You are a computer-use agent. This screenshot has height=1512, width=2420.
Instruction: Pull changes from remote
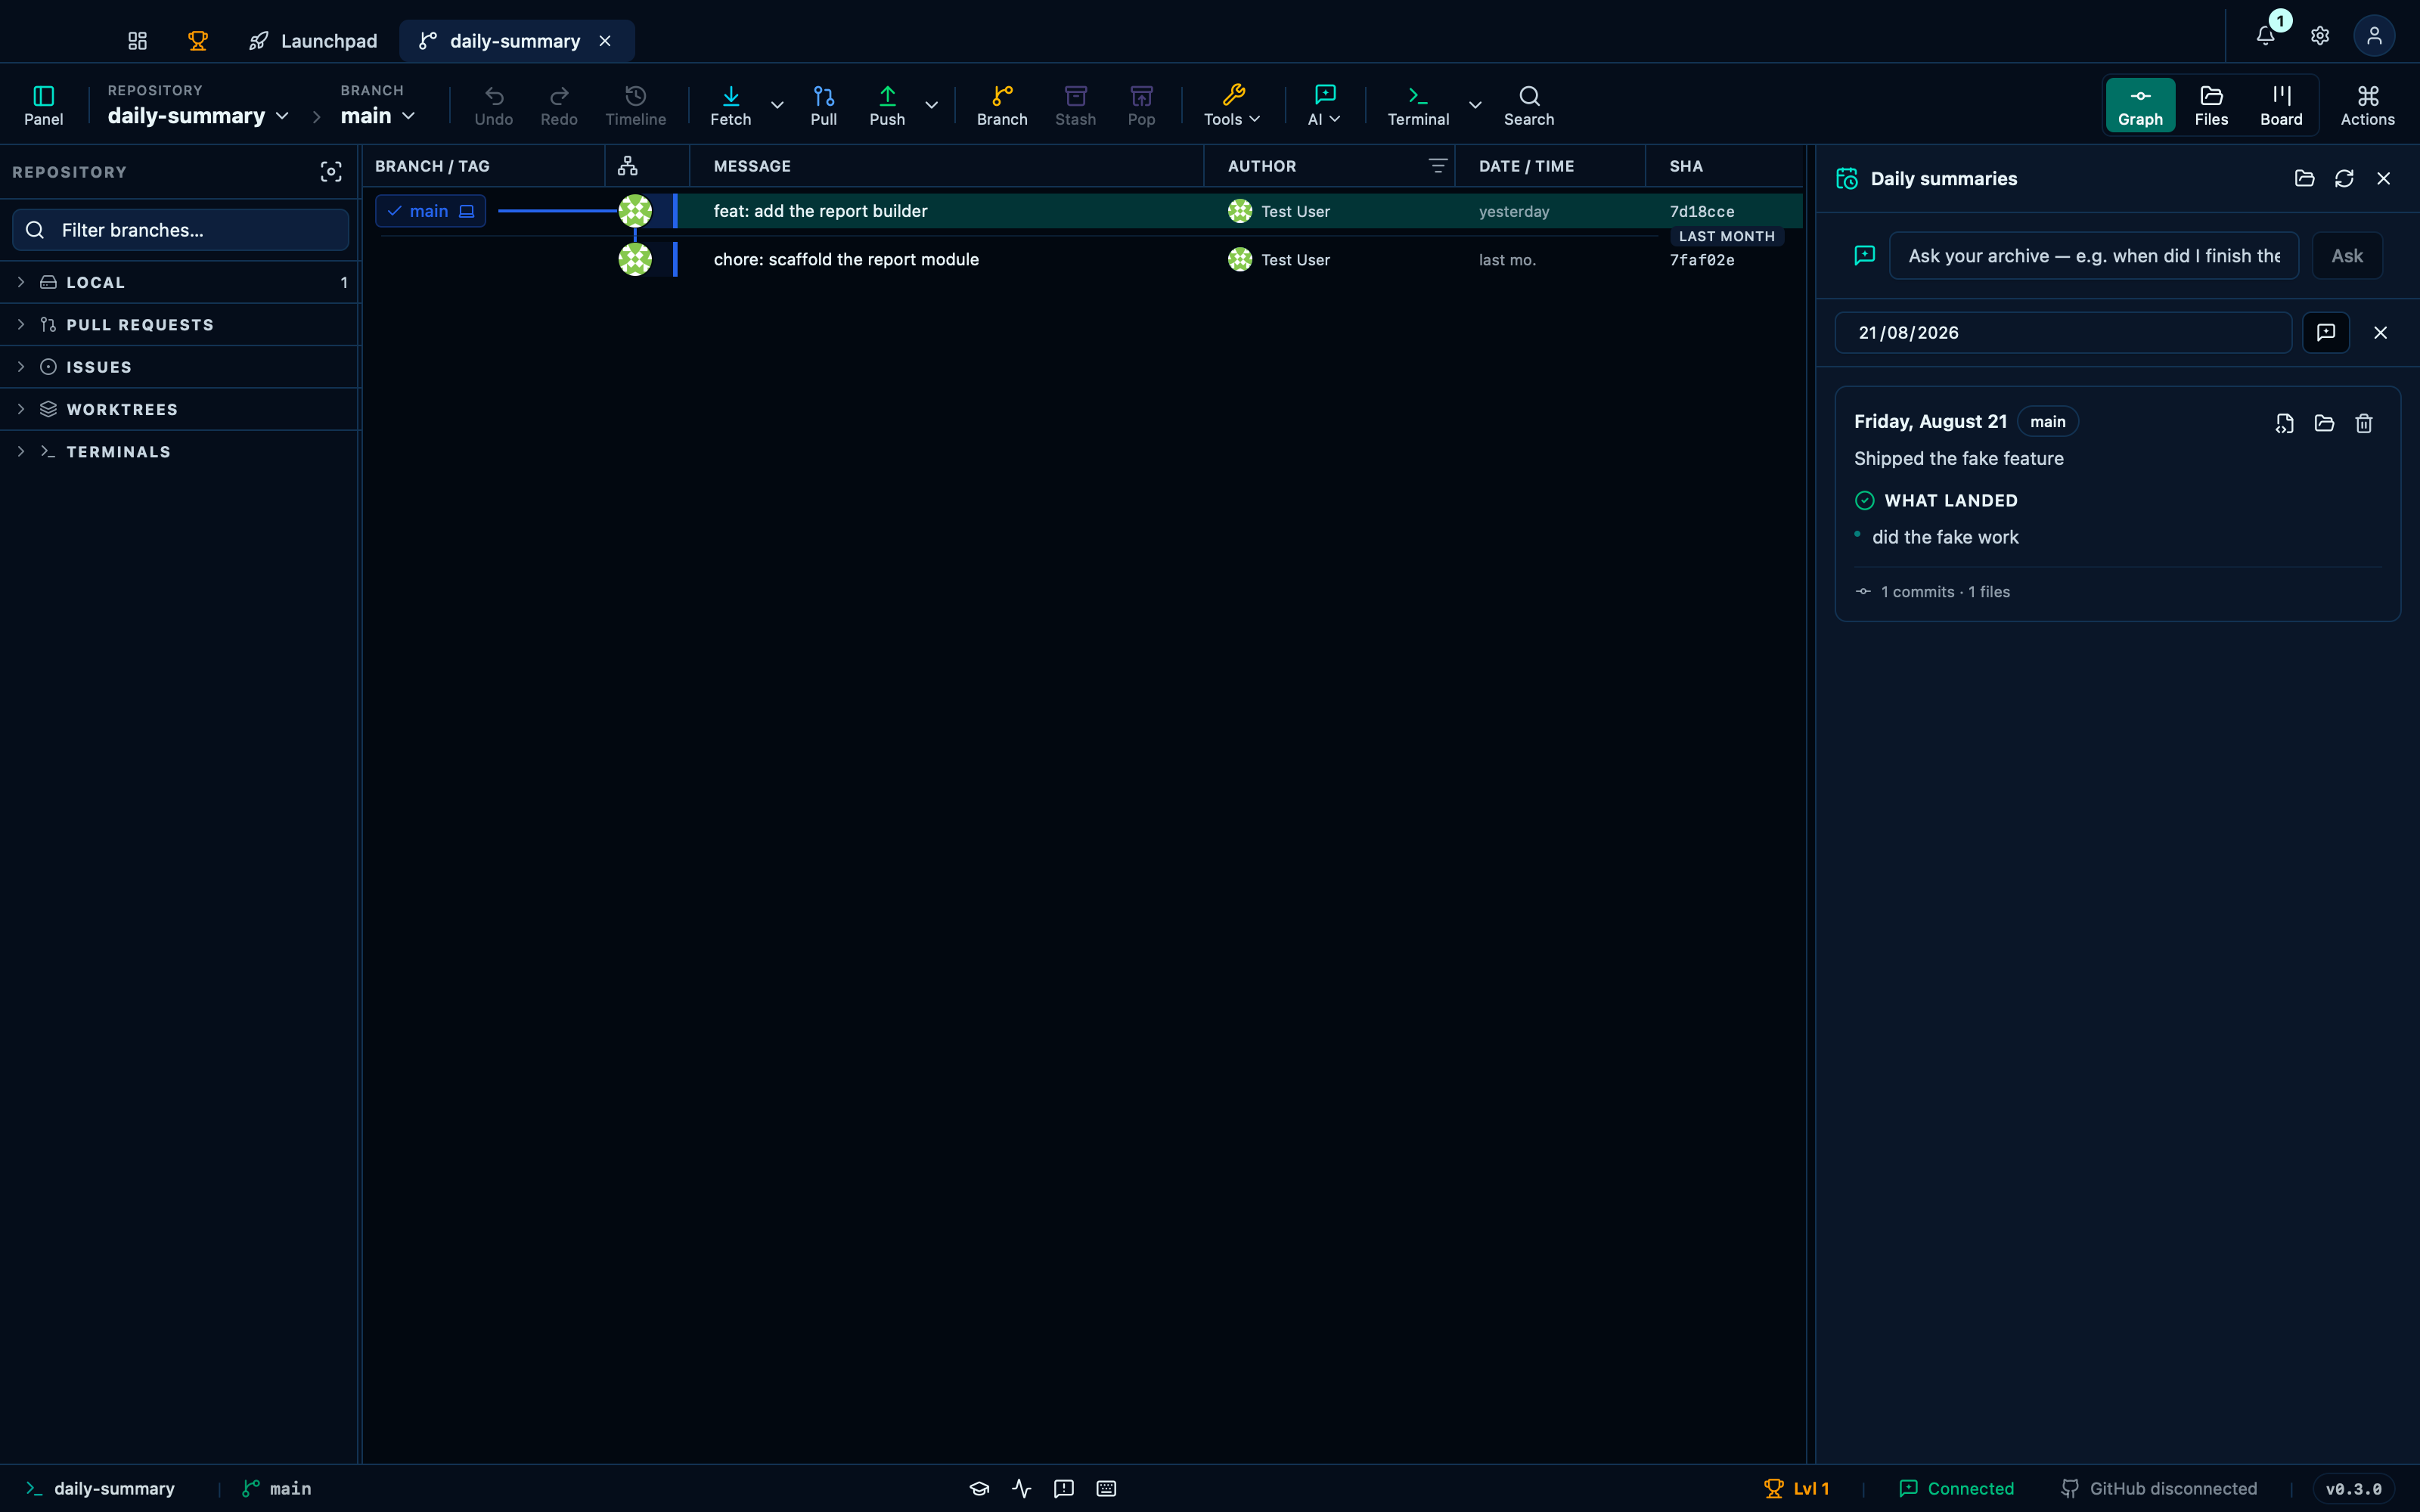pyautogui.click(x=824, y=105)
